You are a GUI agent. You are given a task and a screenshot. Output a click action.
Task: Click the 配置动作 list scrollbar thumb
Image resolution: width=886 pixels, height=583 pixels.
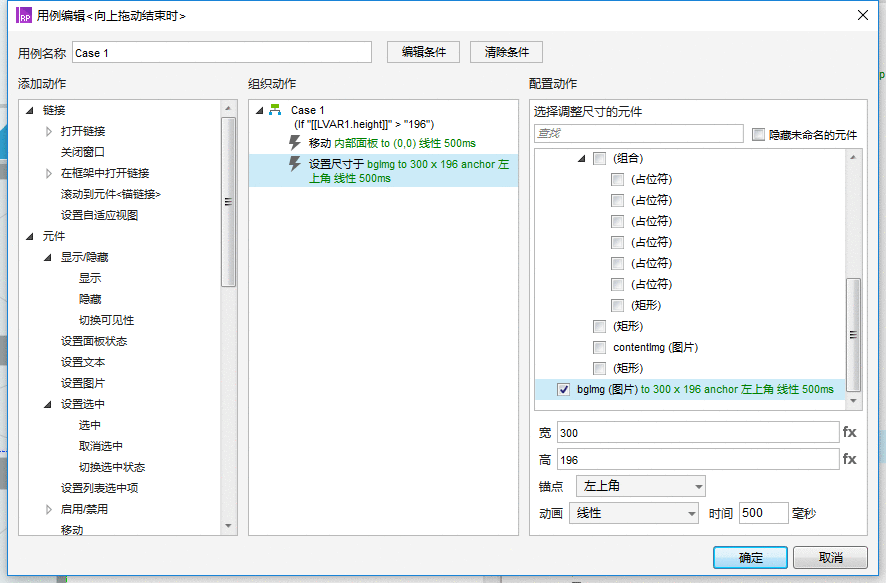(853, 335)
